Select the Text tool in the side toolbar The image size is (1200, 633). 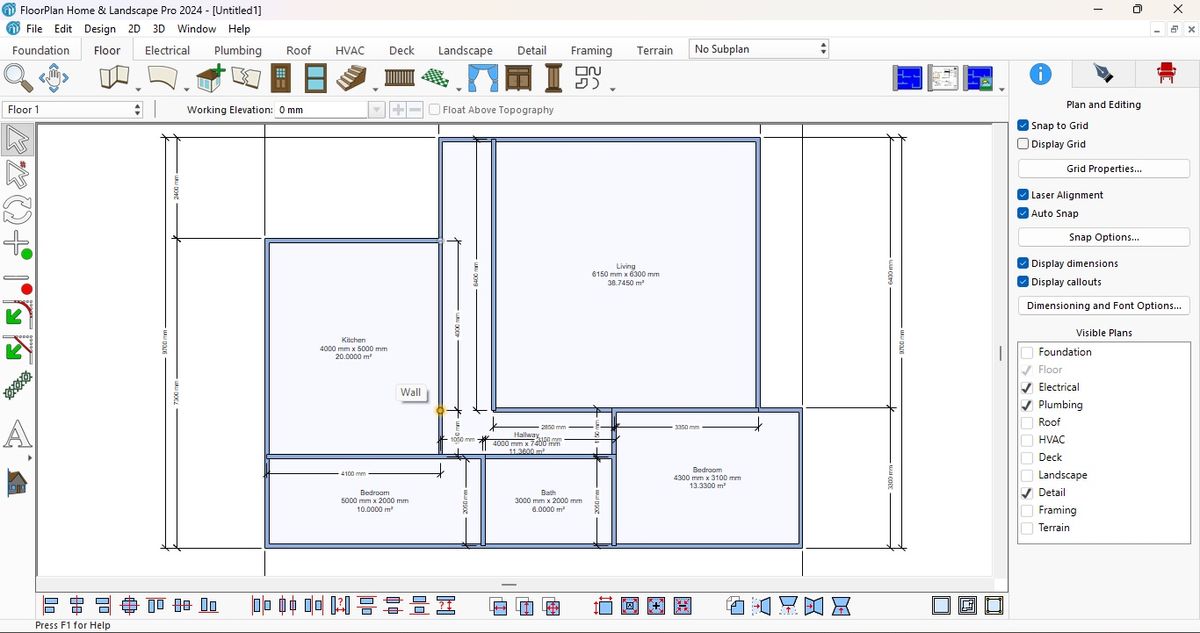pyautogui.click(x=17, y=434)
